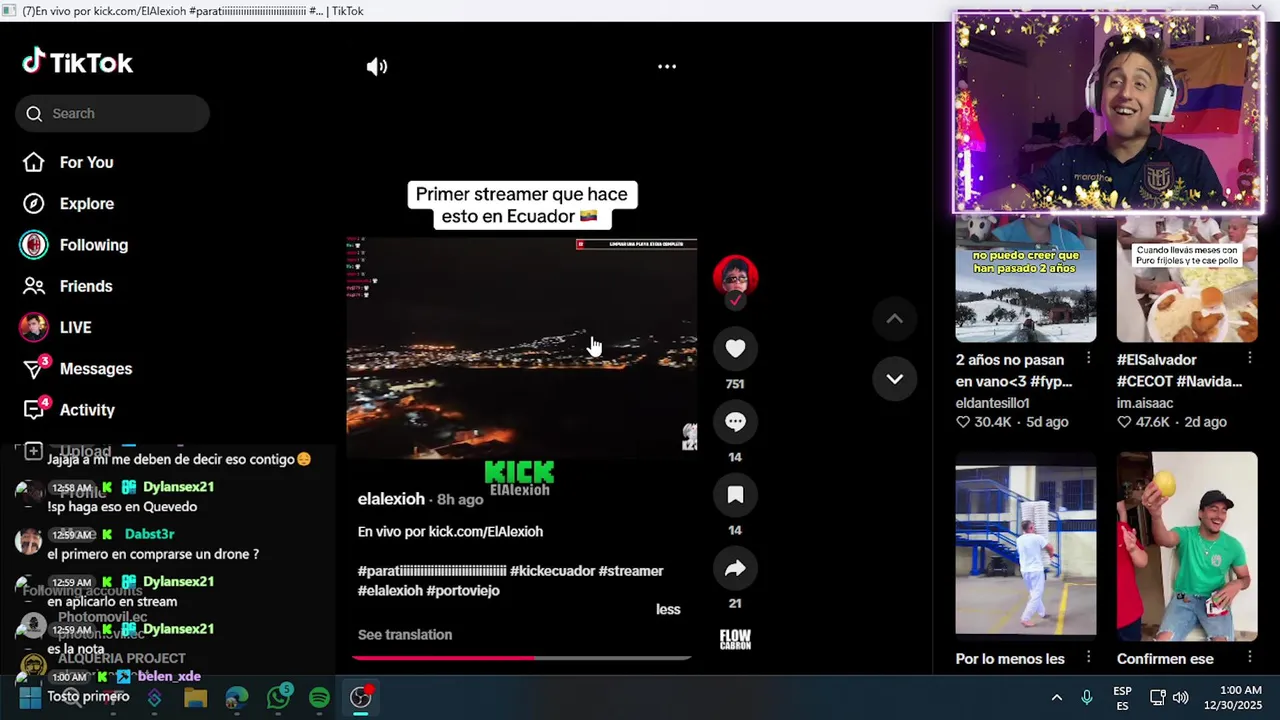1280x720 pixels.
Task: Click the #portoviejo hashtag
Action: pos(463,591)
